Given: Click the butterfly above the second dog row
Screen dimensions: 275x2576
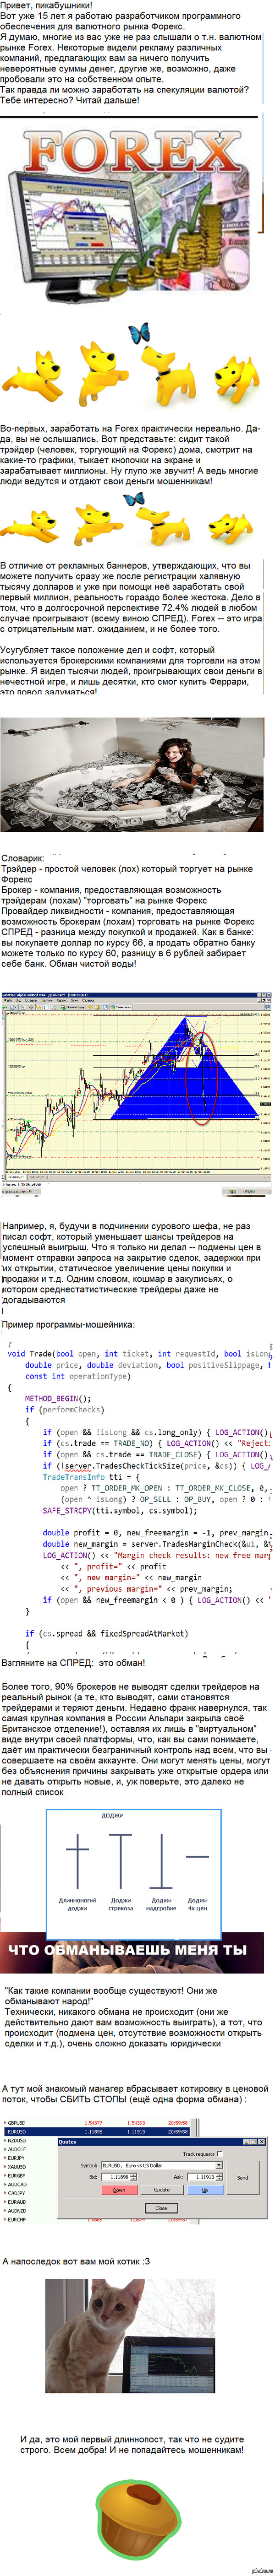Looking at the screenshot, I should coord(133,499).
